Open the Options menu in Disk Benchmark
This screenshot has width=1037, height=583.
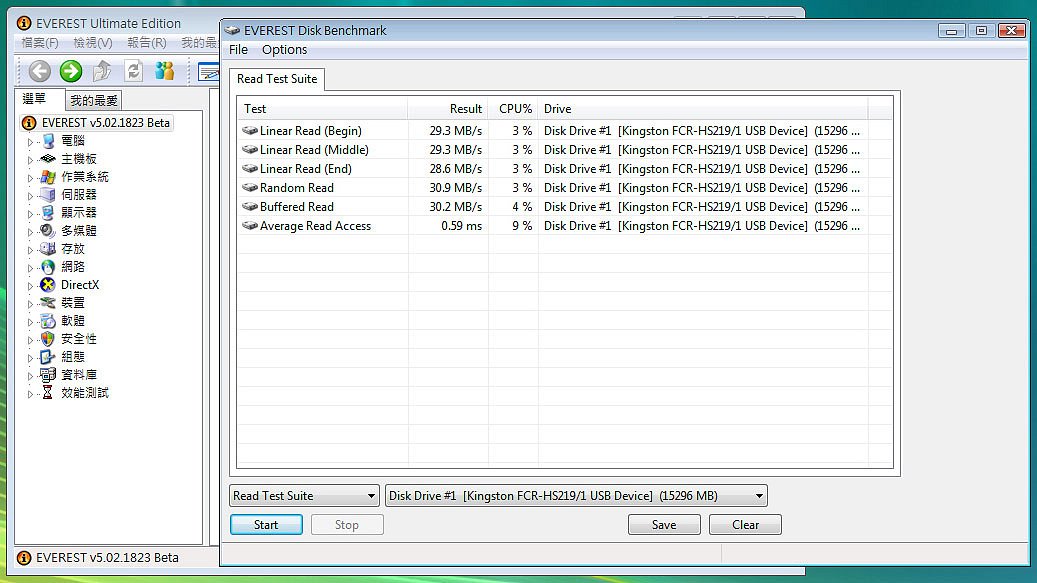coord(284,50)
